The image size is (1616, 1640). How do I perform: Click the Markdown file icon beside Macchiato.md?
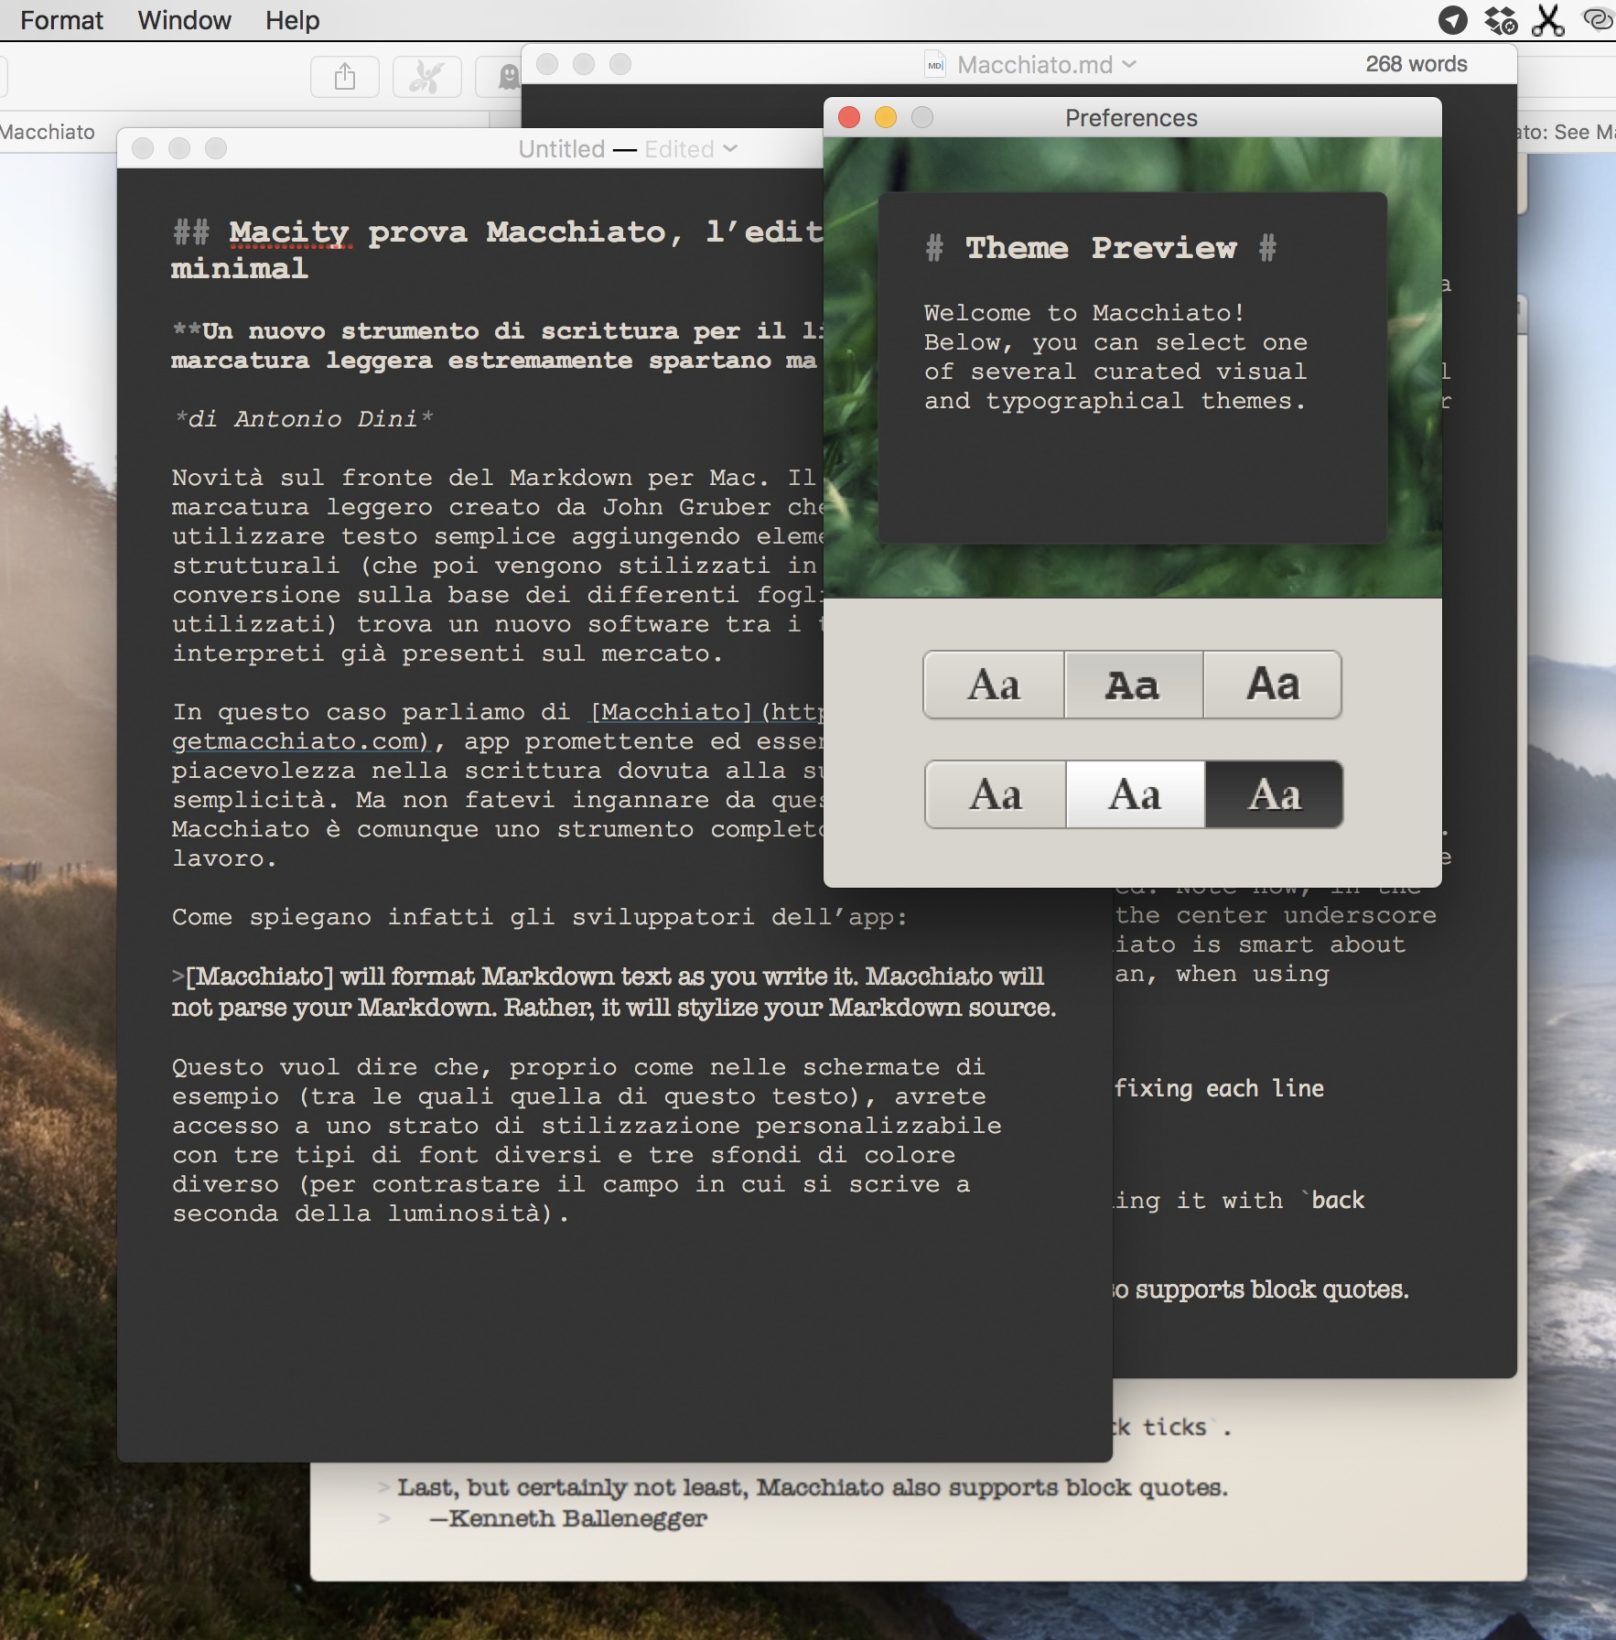(935, 65)
